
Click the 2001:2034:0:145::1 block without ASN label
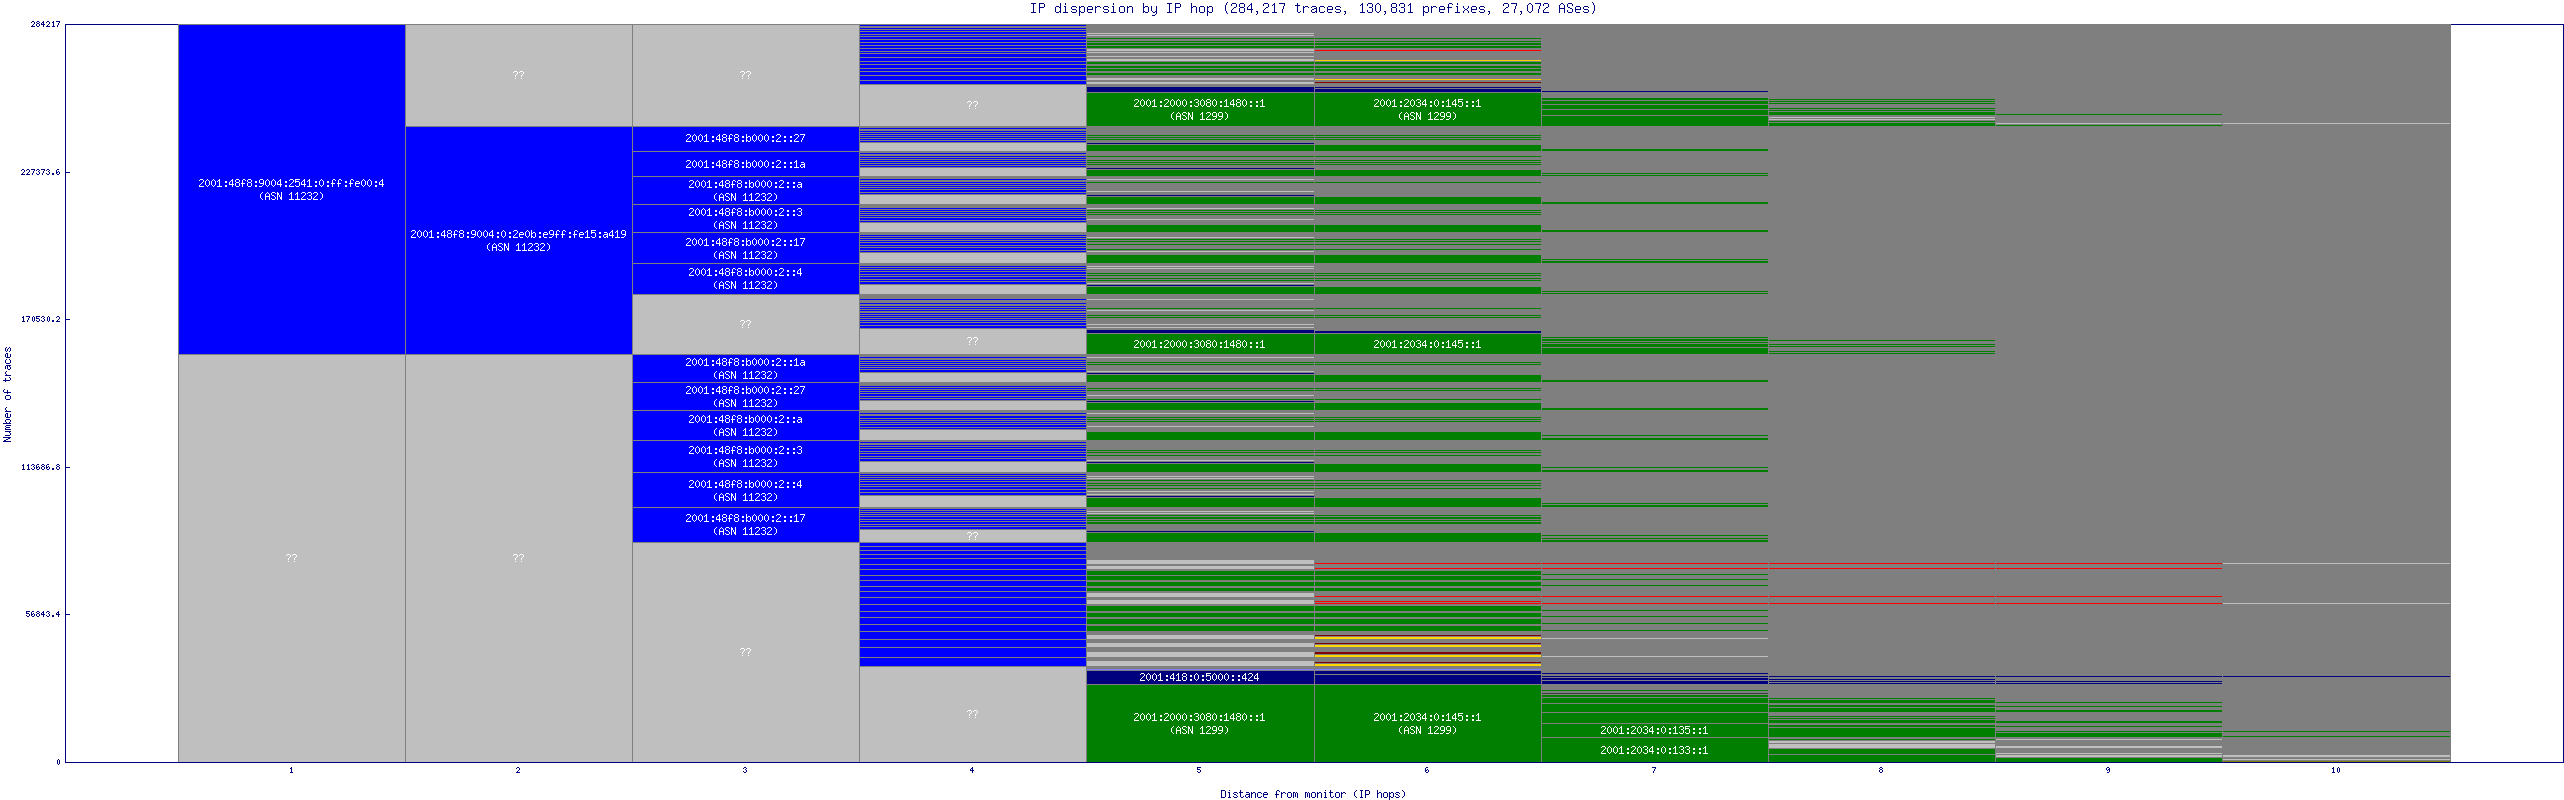tap(1427, 344)
